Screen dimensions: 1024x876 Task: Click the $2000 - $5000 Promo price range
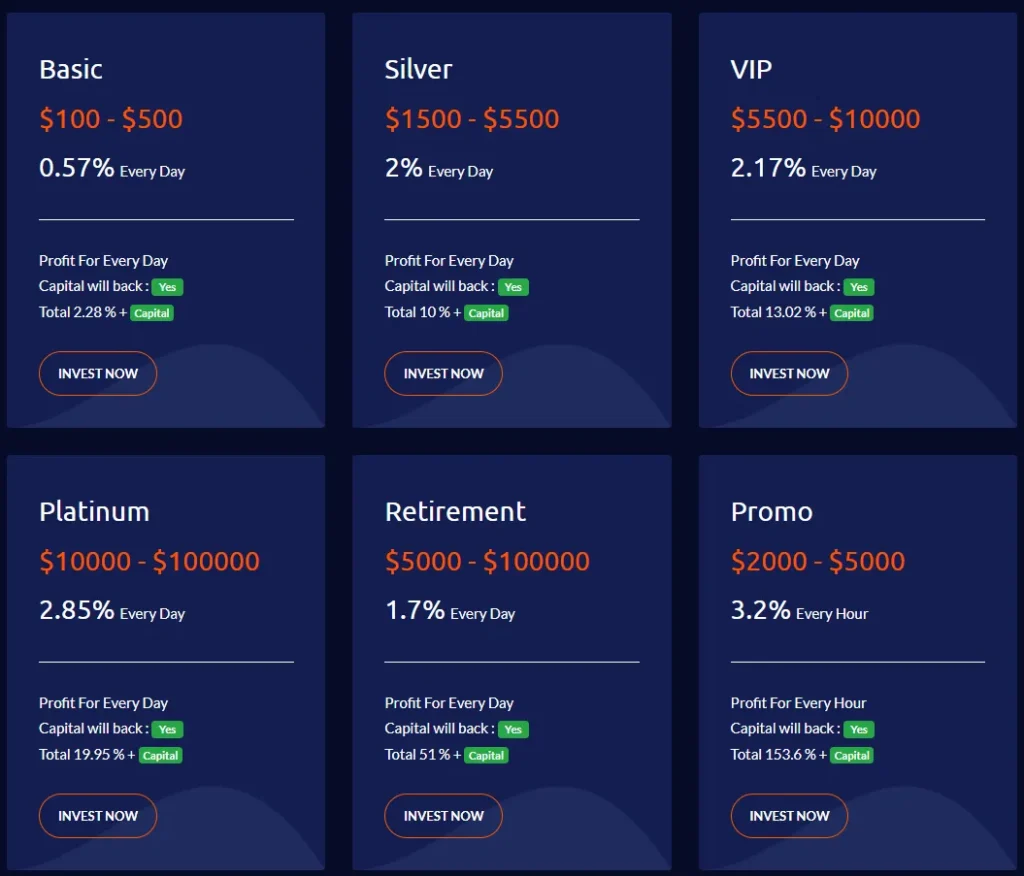817,561
